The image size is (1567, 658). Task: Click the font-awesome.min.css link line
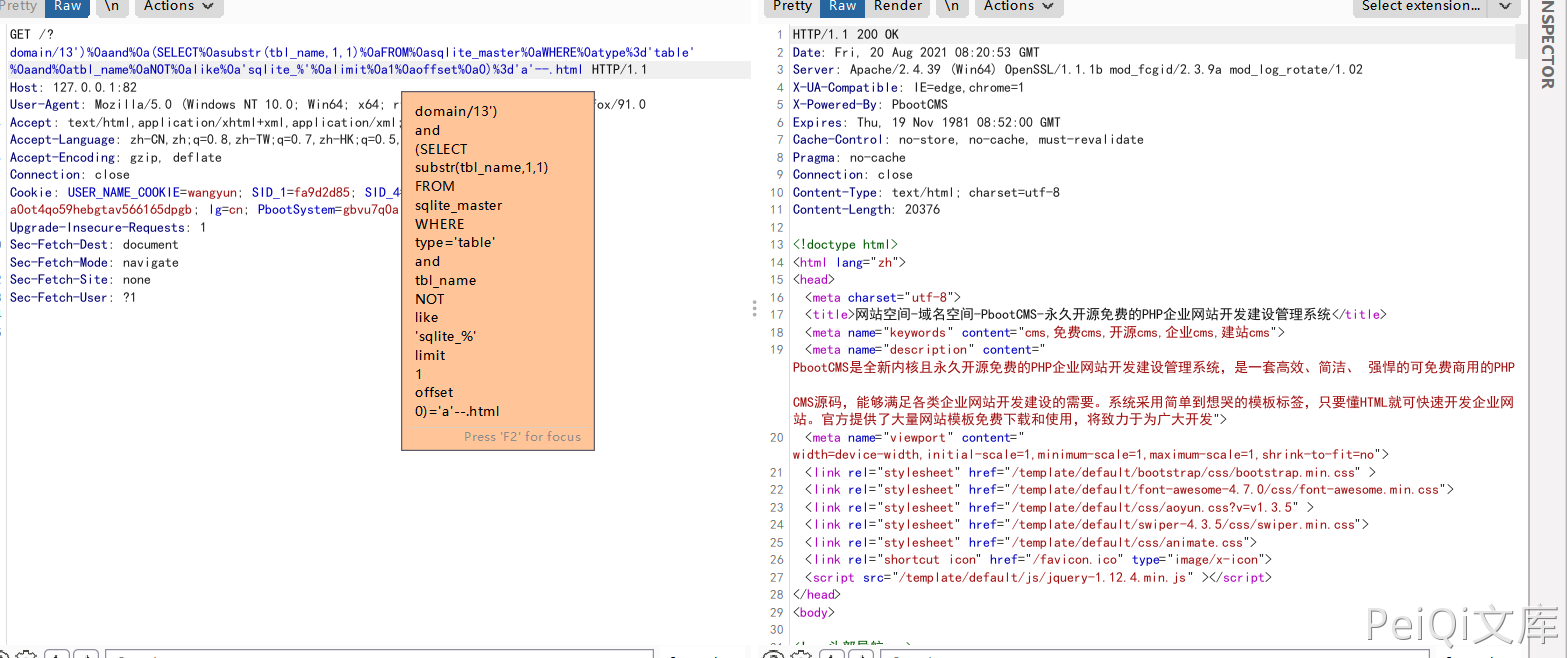point(1129,490)
